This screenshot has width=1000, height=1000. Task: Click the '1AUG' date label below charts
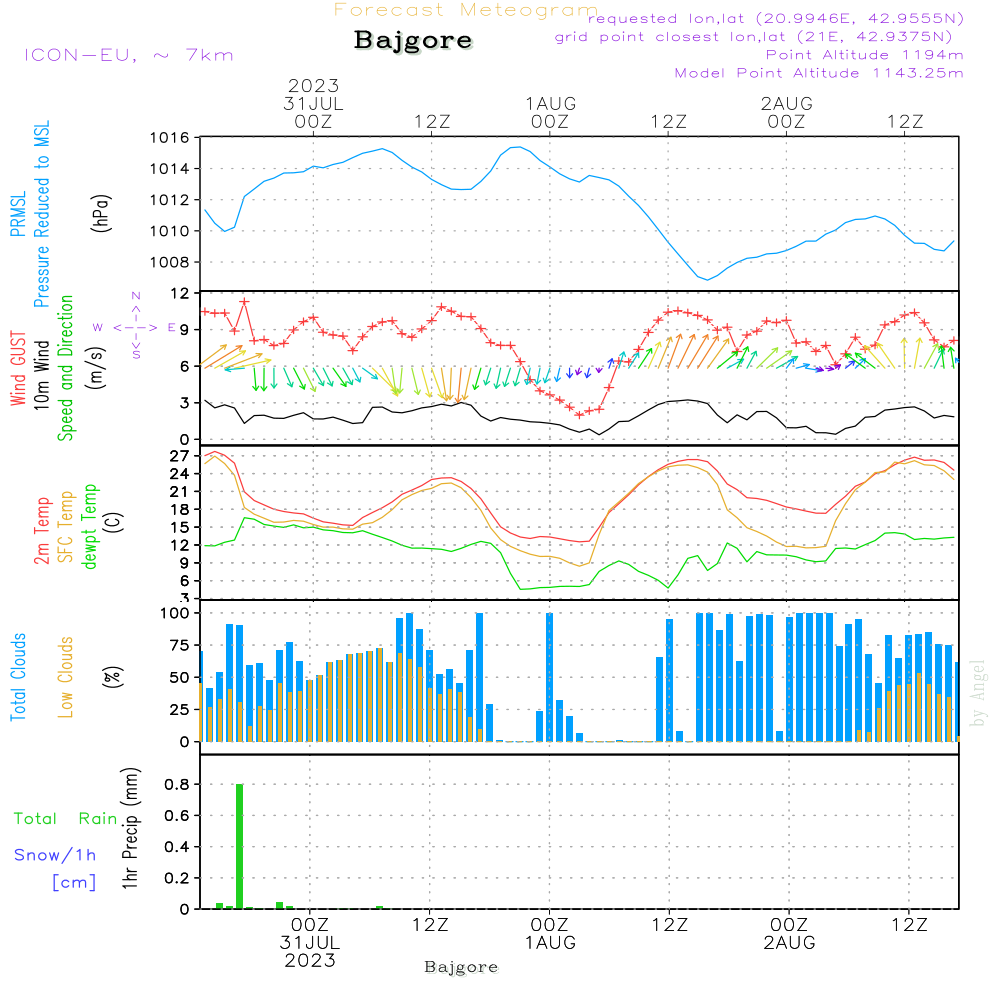pyautogui.click(x=550, y=943)
